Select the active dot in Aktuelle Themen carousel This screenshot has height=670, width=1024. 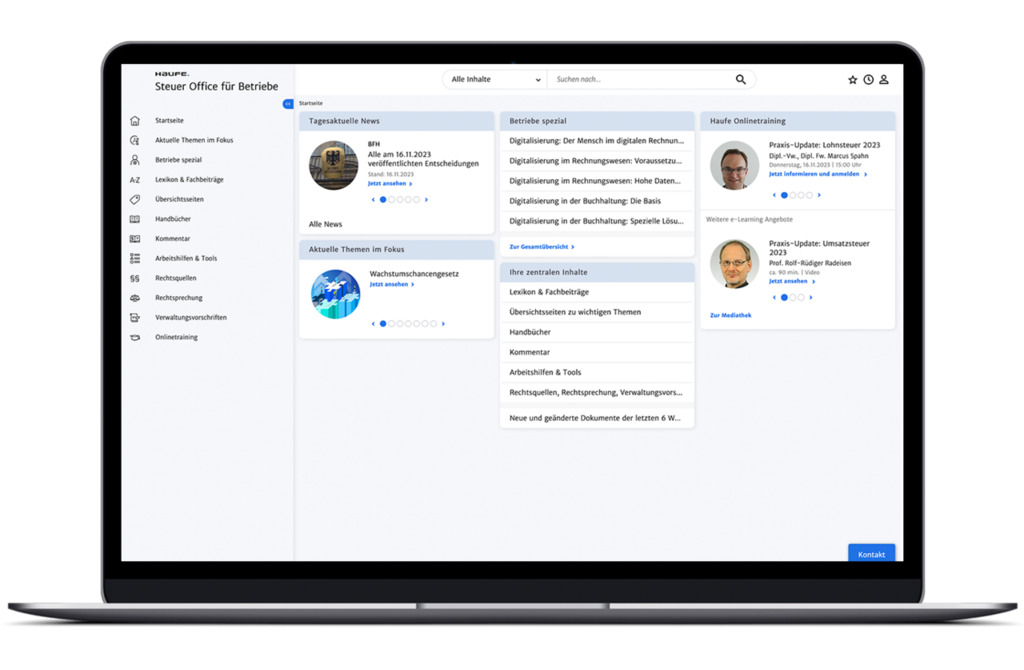[x=383, y=324]
